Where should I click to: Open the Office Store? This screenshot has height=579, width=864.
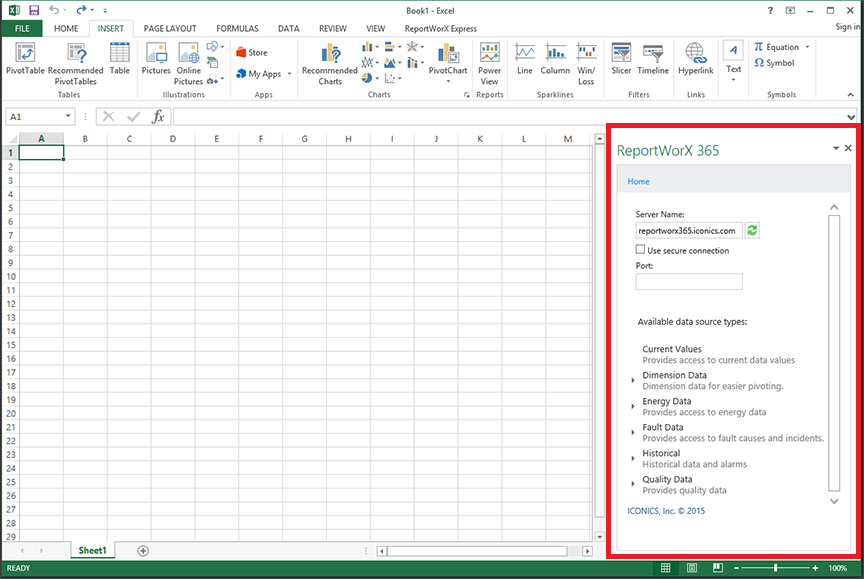point(252,52)
